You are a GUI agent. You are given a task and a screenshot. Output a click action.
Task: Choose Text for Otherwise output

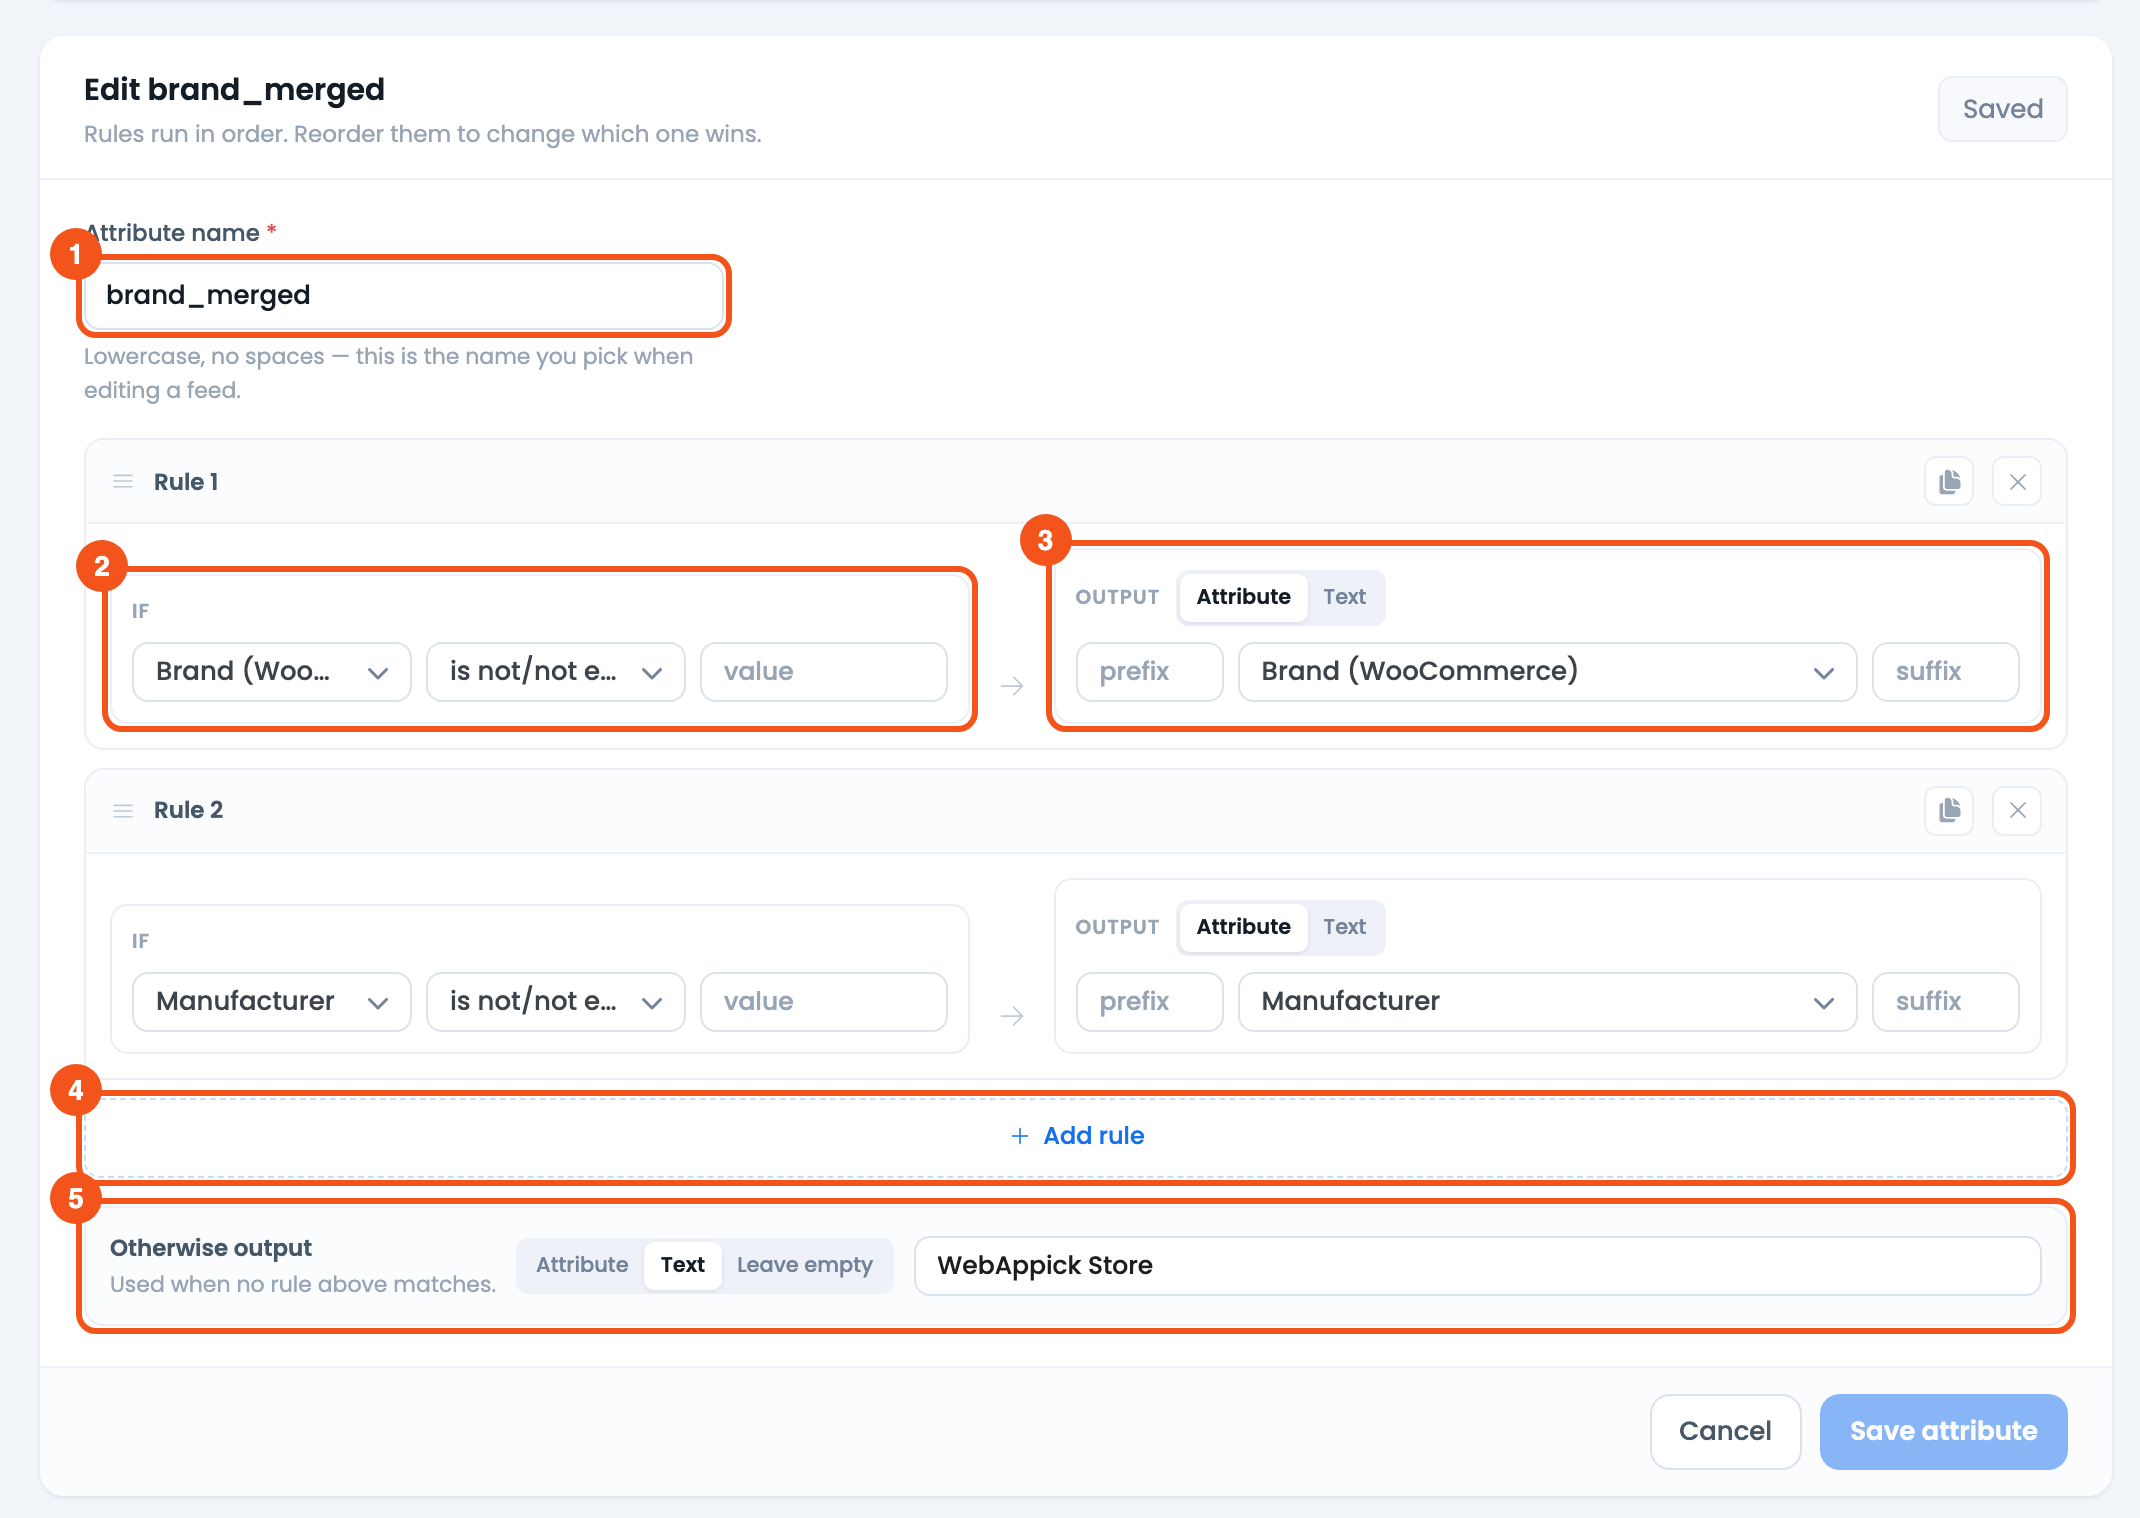pyautogui.click(x=683, y=1265)
